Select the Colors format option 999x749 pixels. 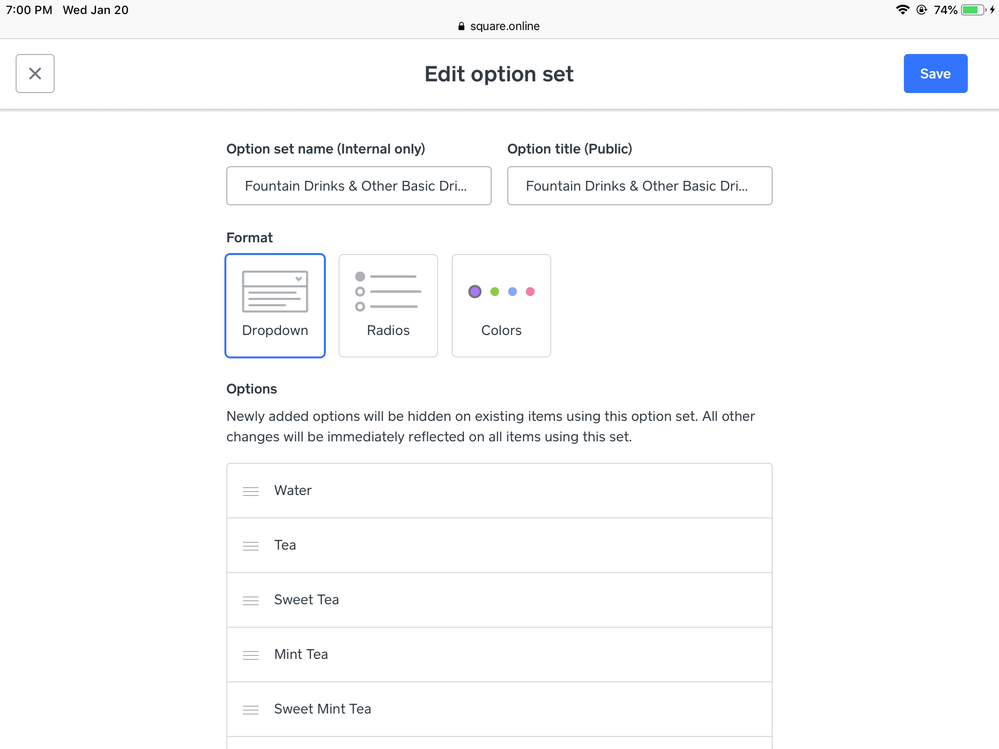pyautogui.click(x=501, y=306)
